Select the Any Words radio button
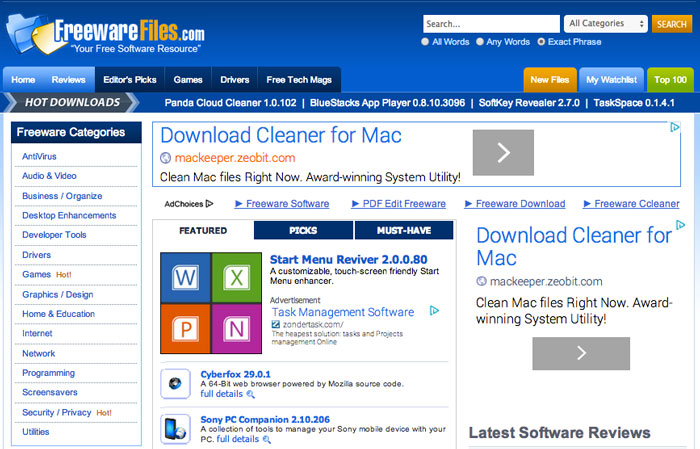 pos(480,42)
